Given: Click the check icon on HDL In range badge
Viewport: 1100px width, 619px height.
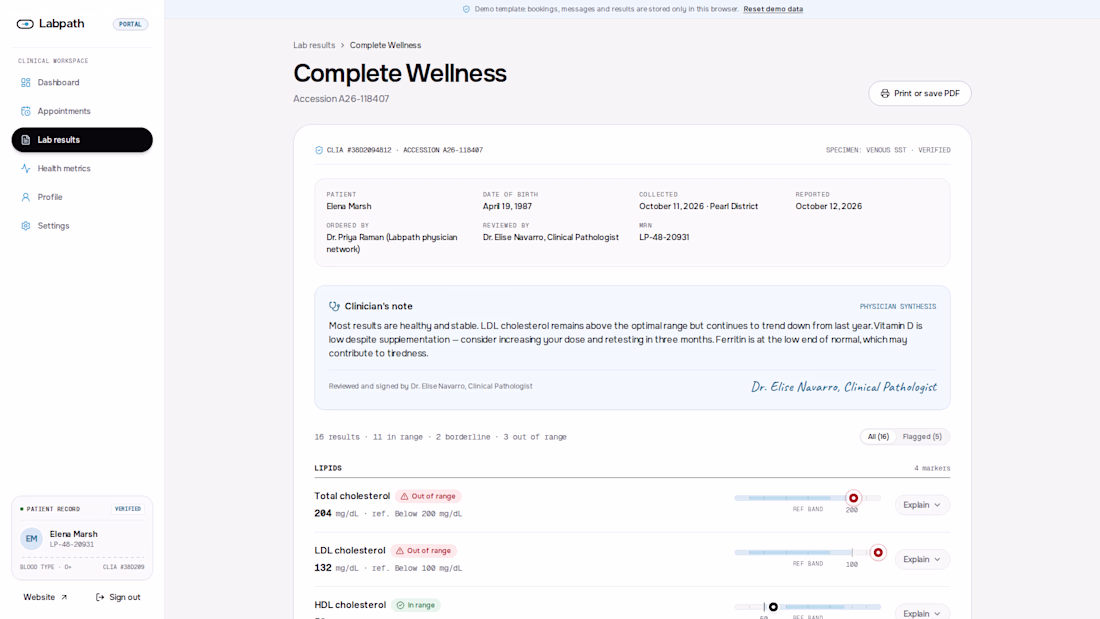Looking at the screenshot, I should click(401, 605).
